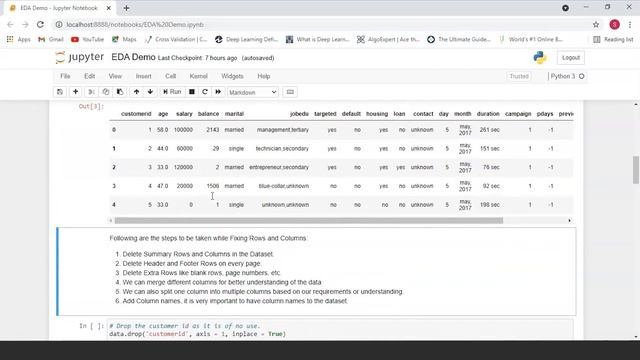Screen dimensions: 640x360
Task: Open the Apps bookmark
Action: click(x=19, y=39)
